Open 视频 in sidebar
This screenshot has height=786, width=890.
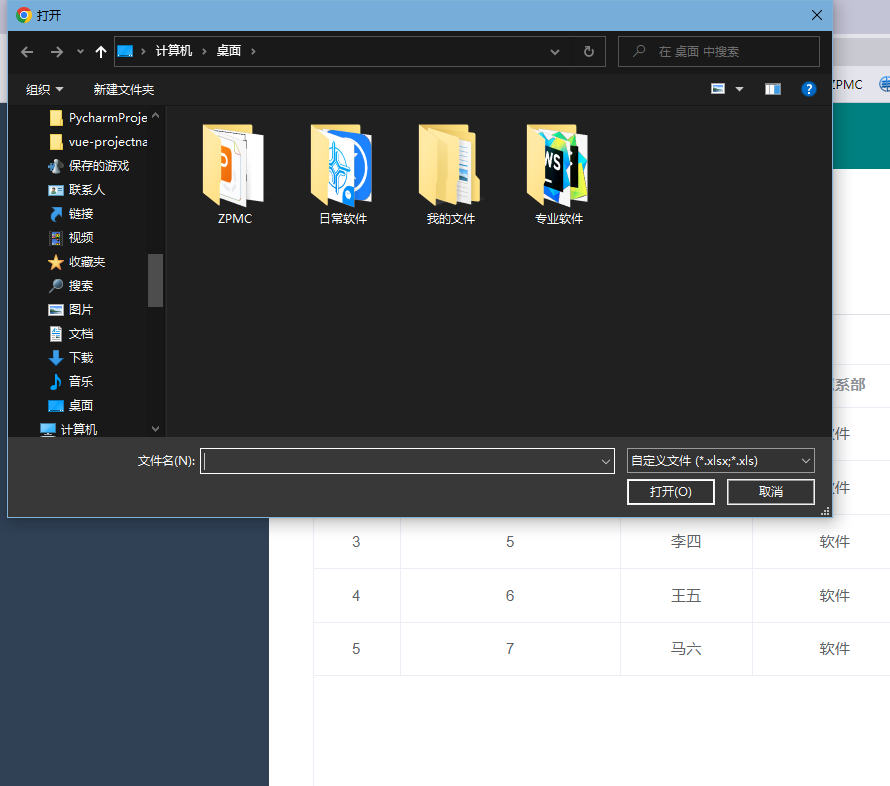pos(71,238)
